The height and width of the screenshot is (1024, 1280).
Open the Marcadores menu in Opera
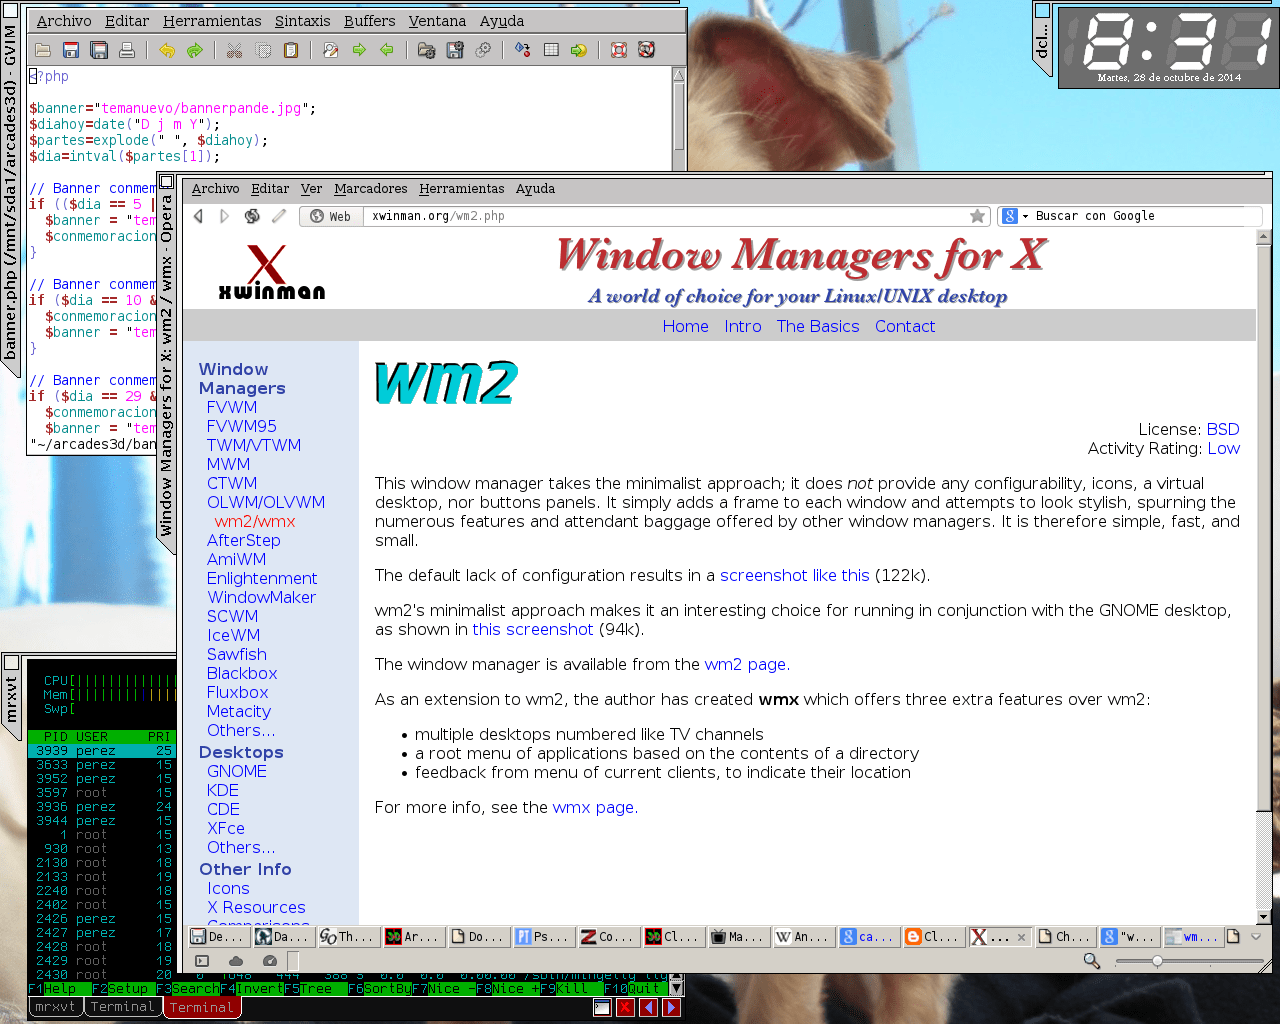tap(371, 189)
